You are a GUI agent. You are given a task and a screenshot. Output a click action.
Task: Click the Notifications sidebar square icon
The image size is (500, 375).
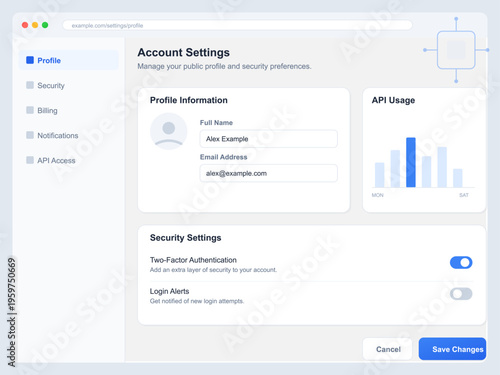30,135
